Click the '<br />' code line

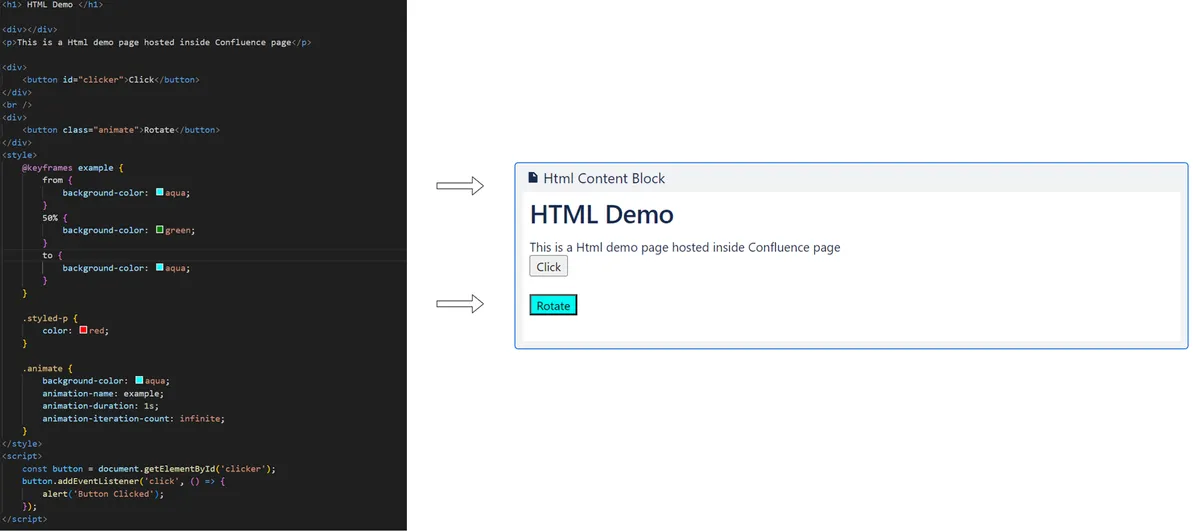coord(17,105)
